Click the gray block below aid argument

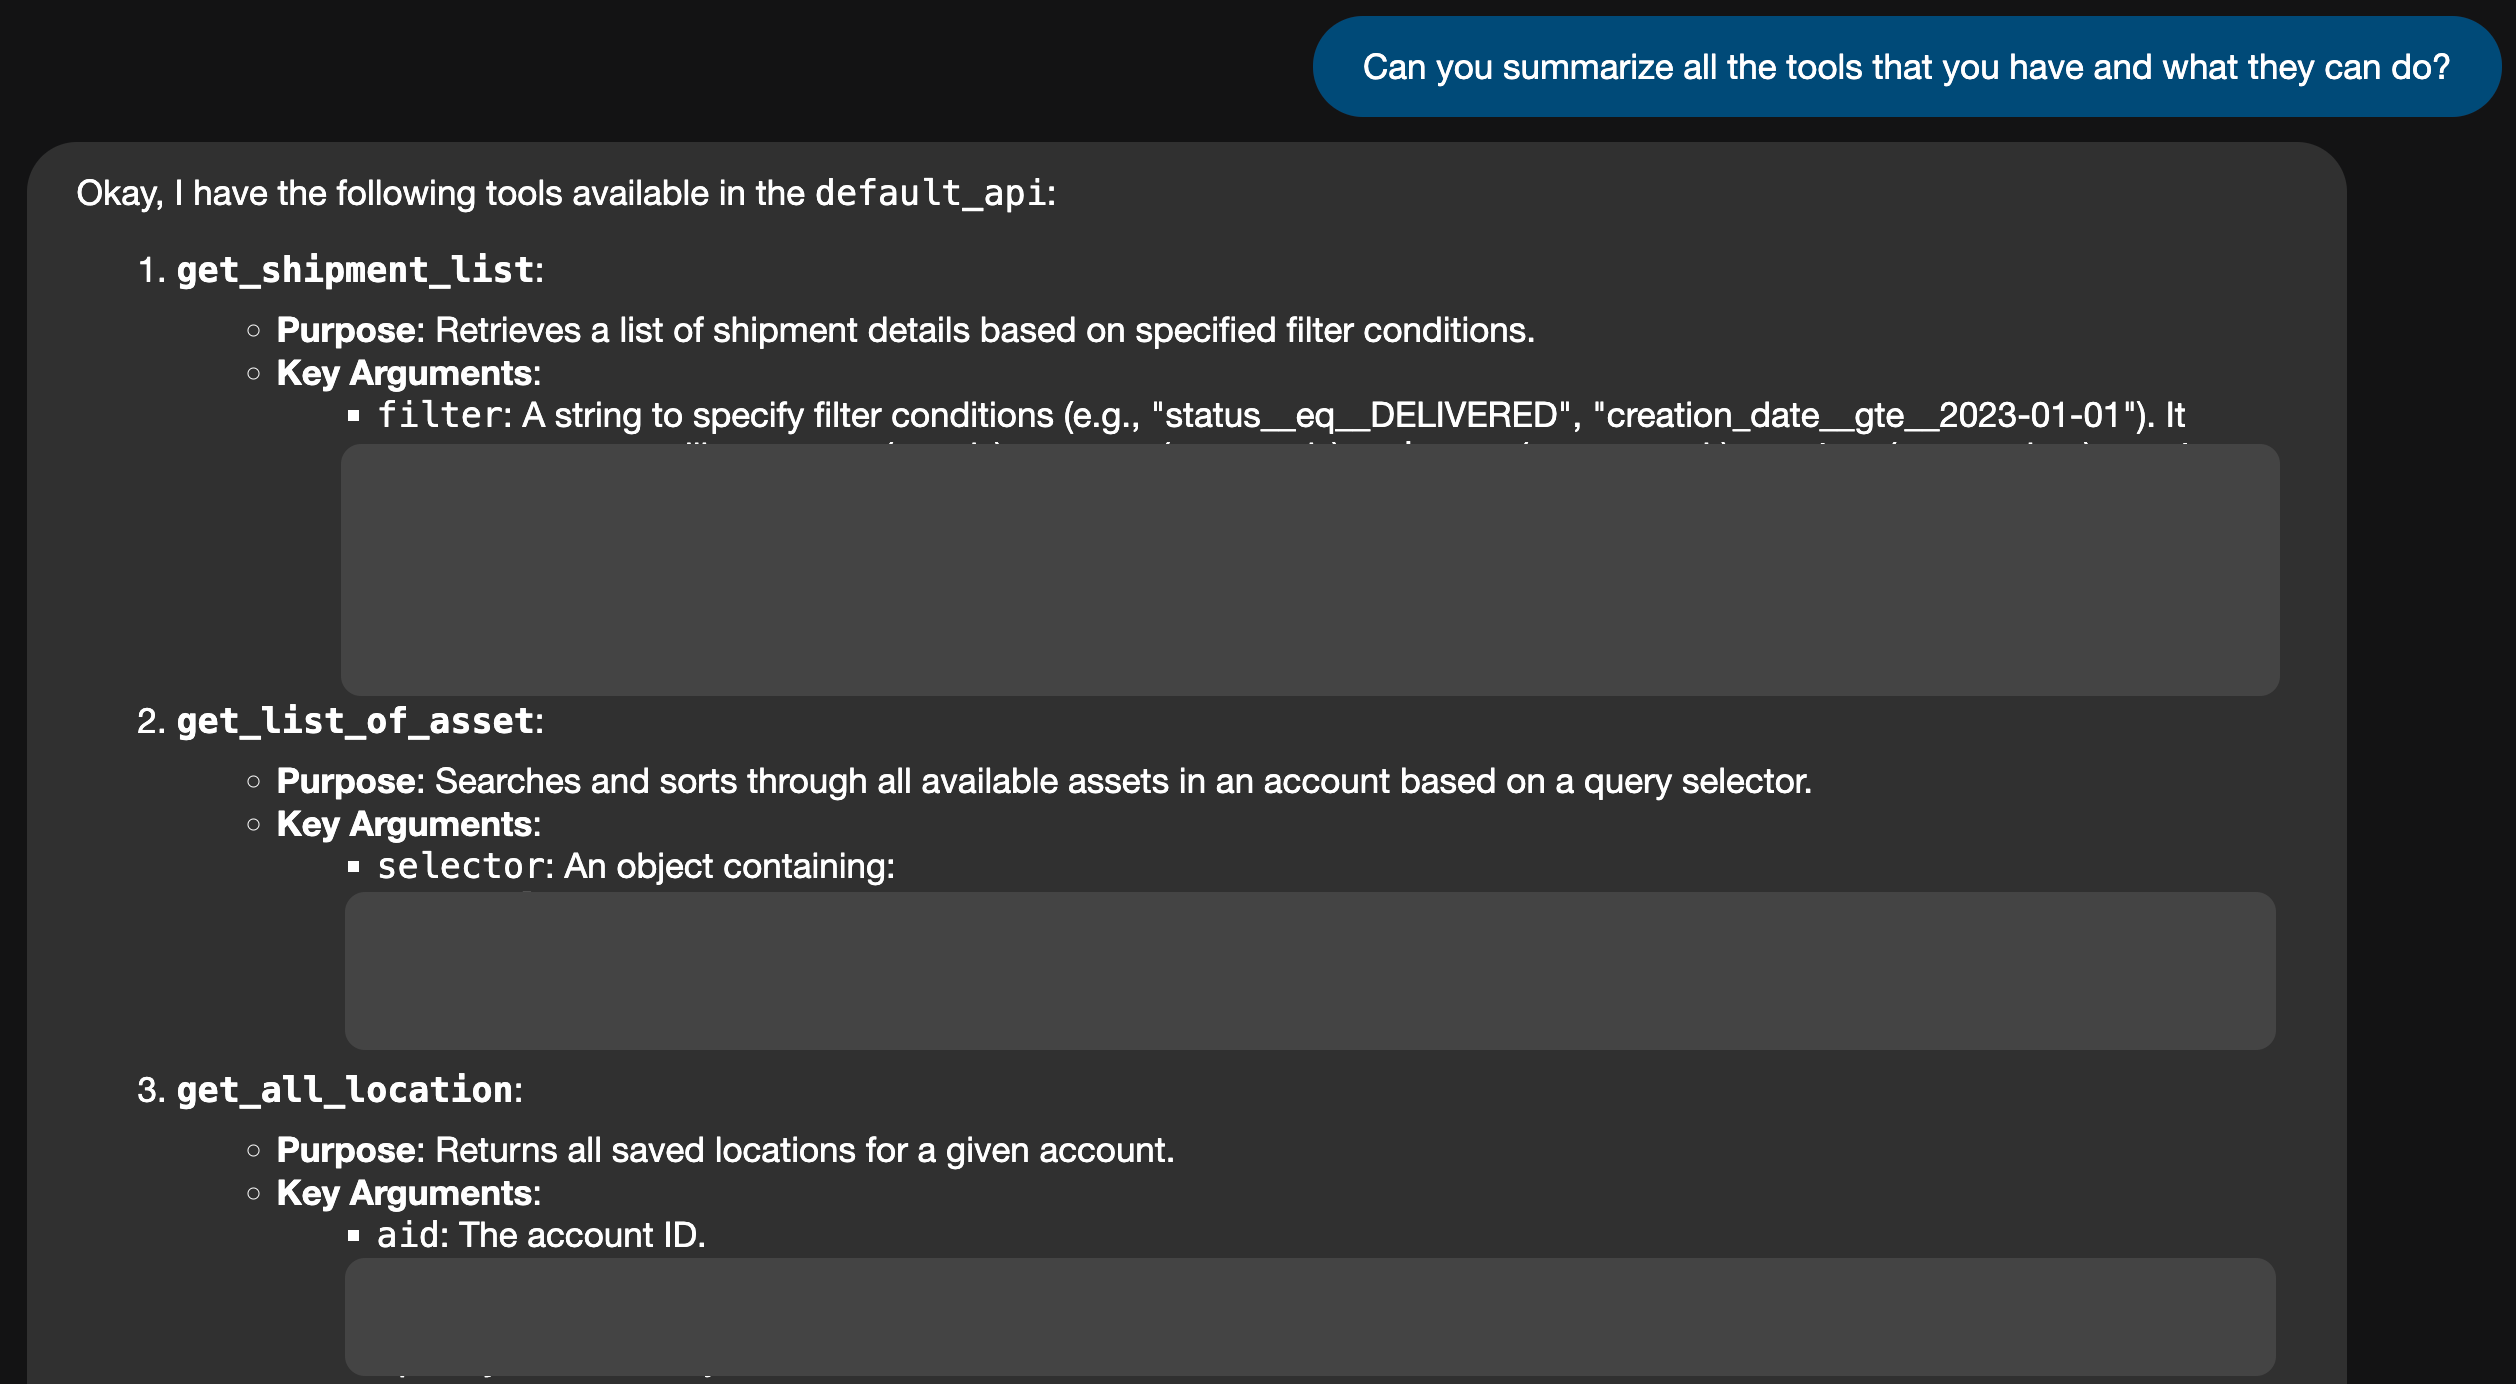click(x=1310, y=1316)
